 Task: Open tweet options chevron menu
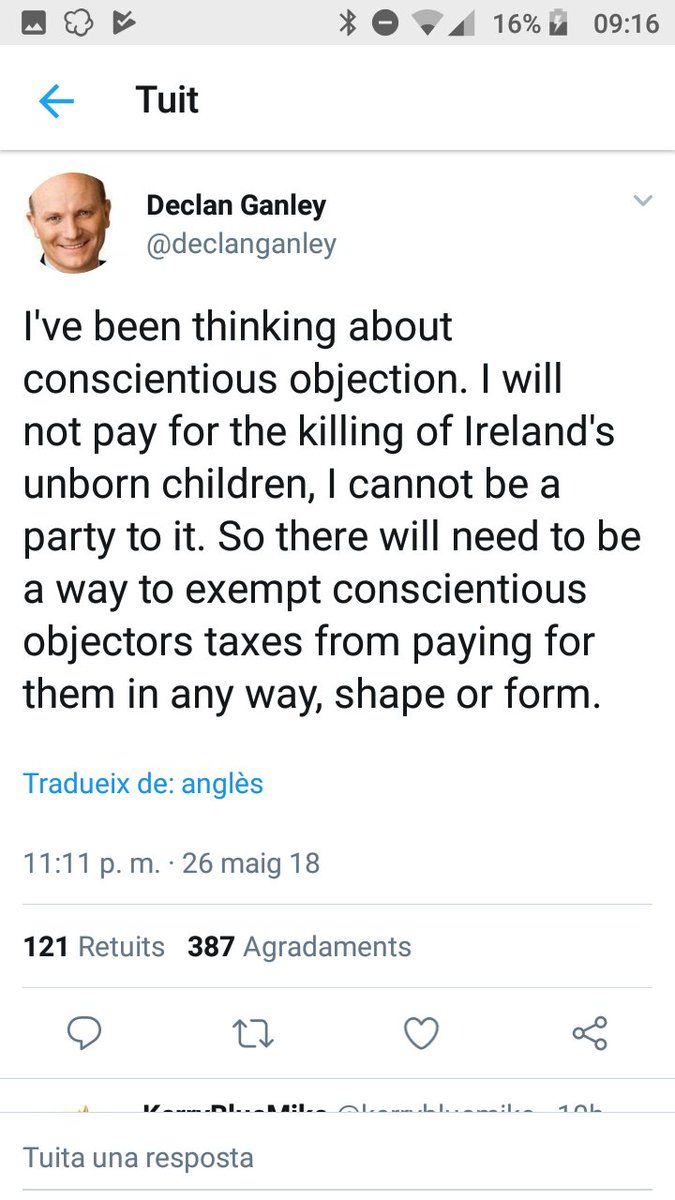tap(643, 201)
